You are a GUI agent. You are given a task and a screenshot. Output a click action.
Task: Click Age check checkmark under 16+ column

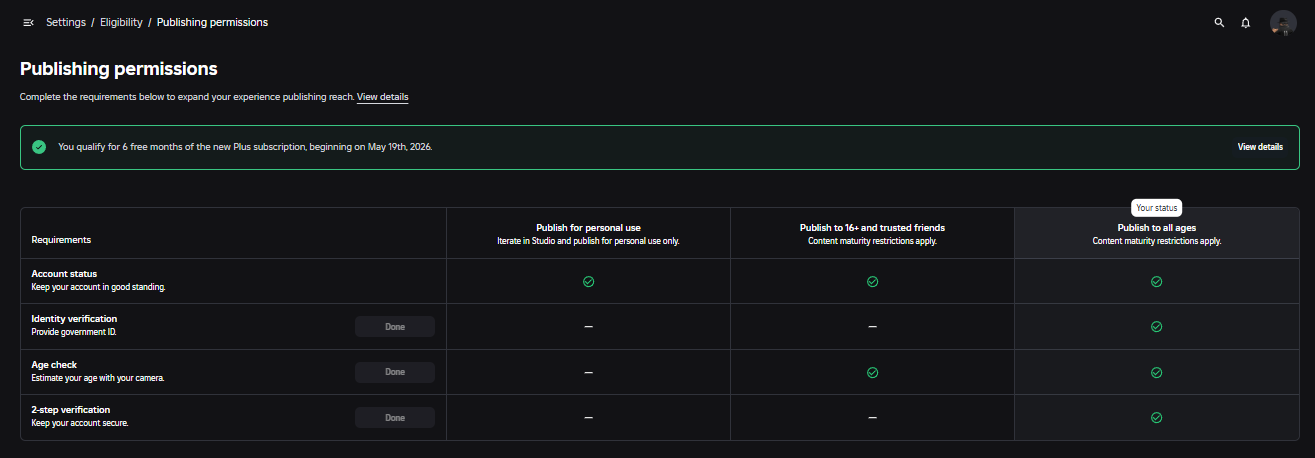coord(872,372)
